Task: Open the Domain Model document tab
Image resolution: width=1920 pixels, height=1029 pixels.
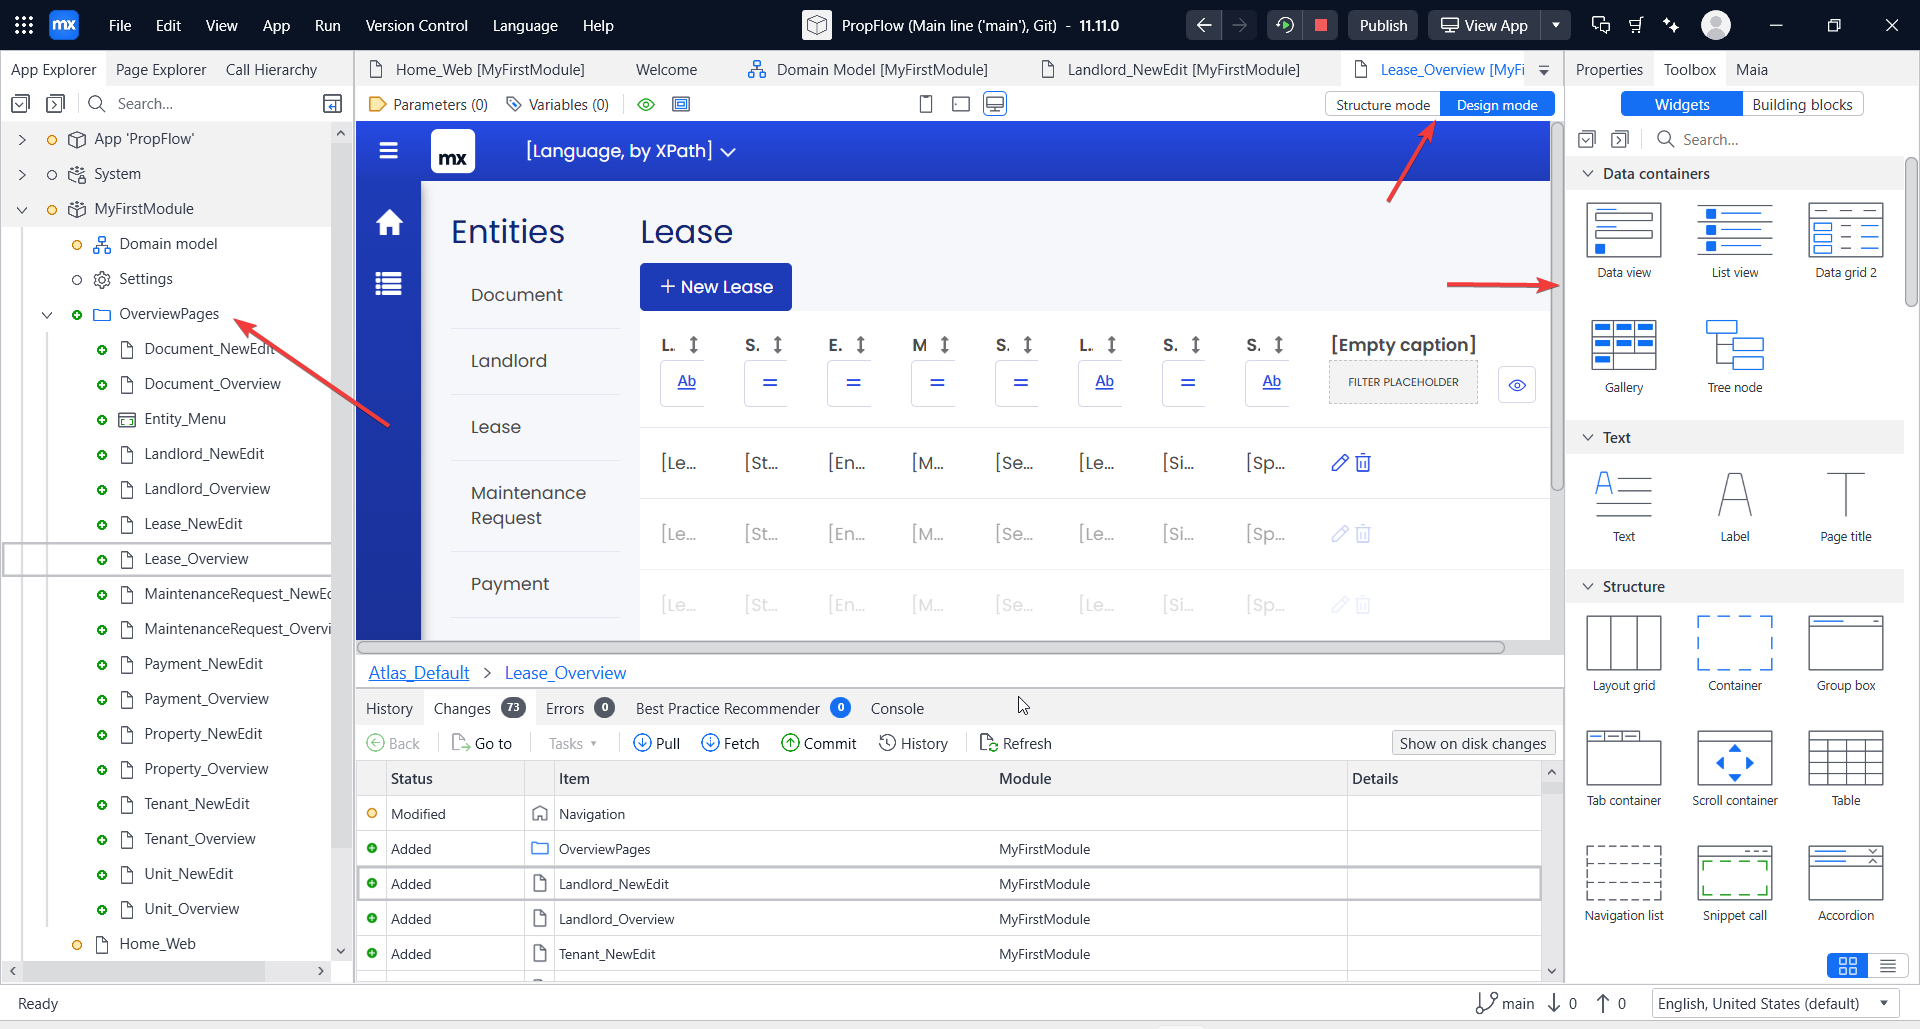Action: tap(867, 69)
